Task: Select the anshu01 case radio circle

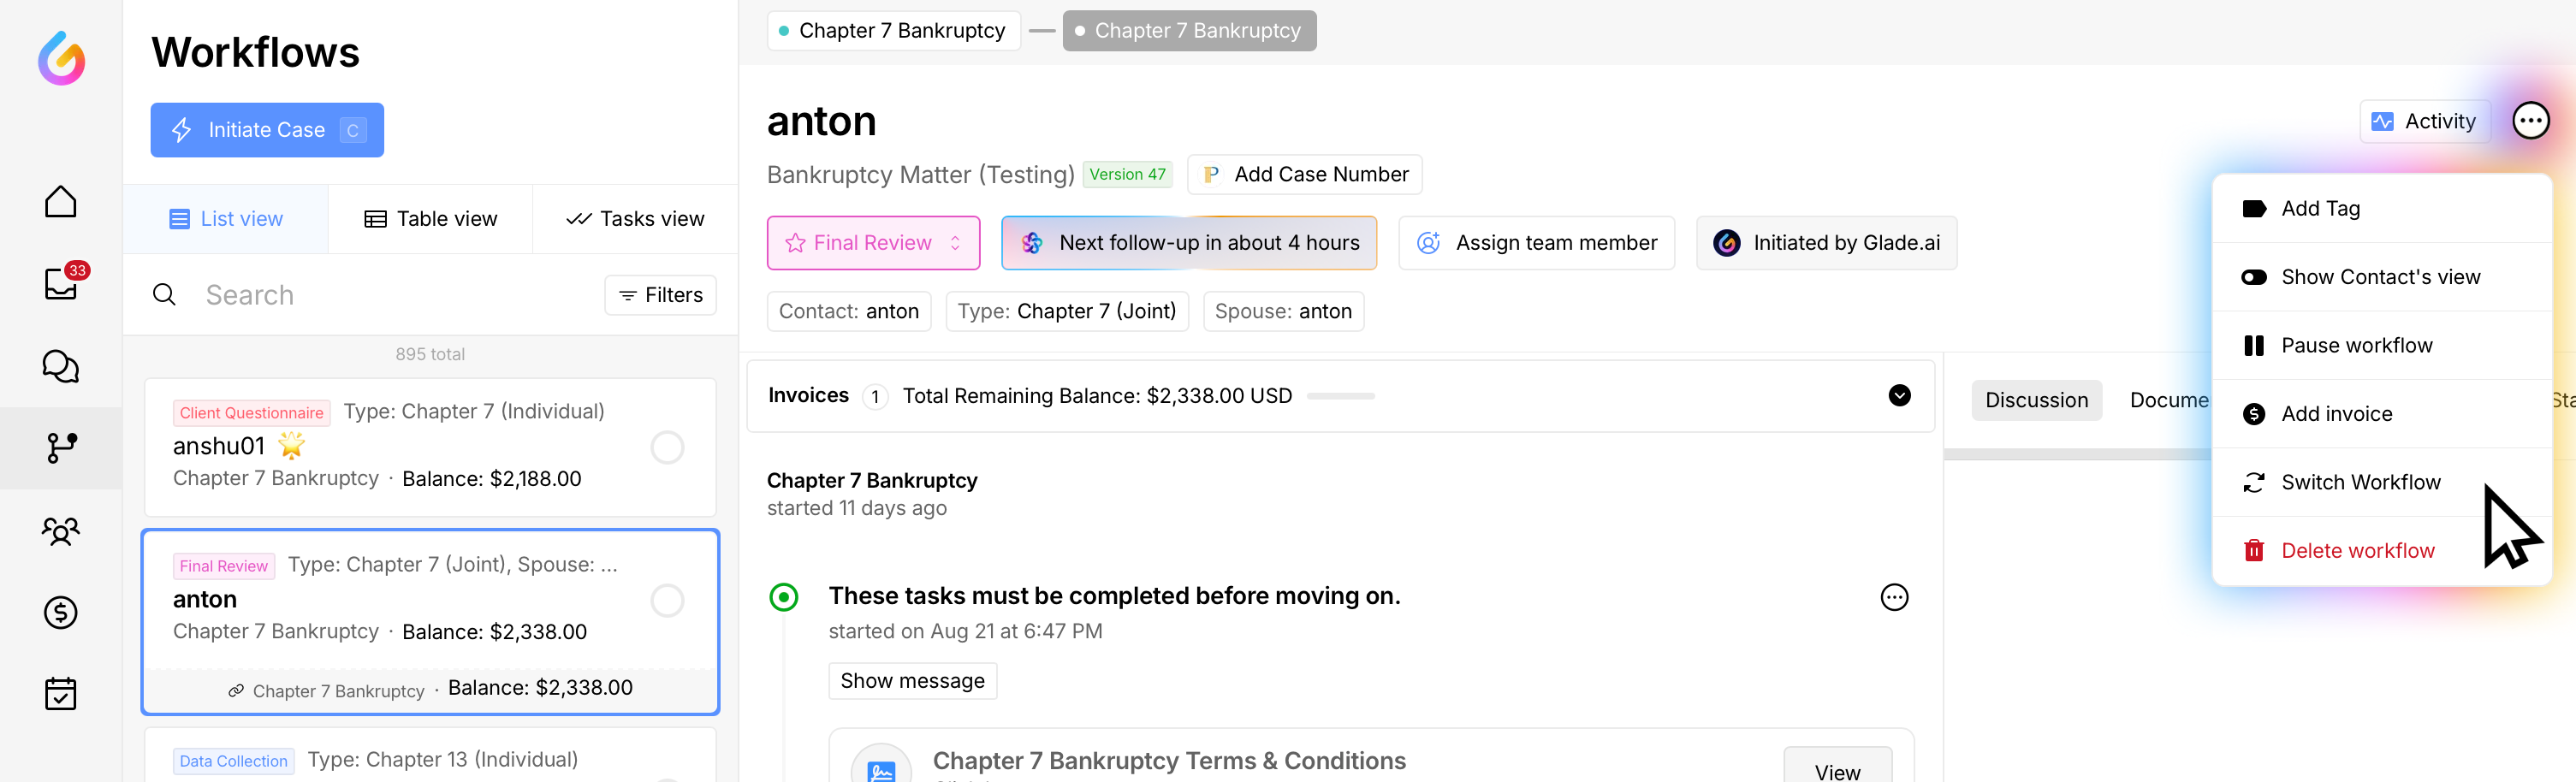Action: 667,447
